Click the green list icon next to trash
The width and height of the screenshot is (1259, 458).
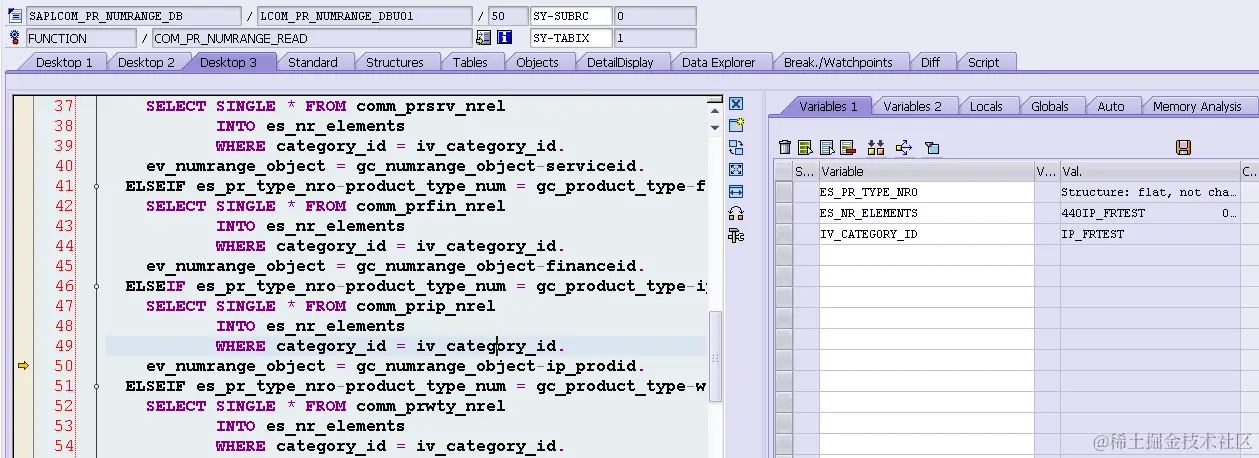click(x=805, y=147)
